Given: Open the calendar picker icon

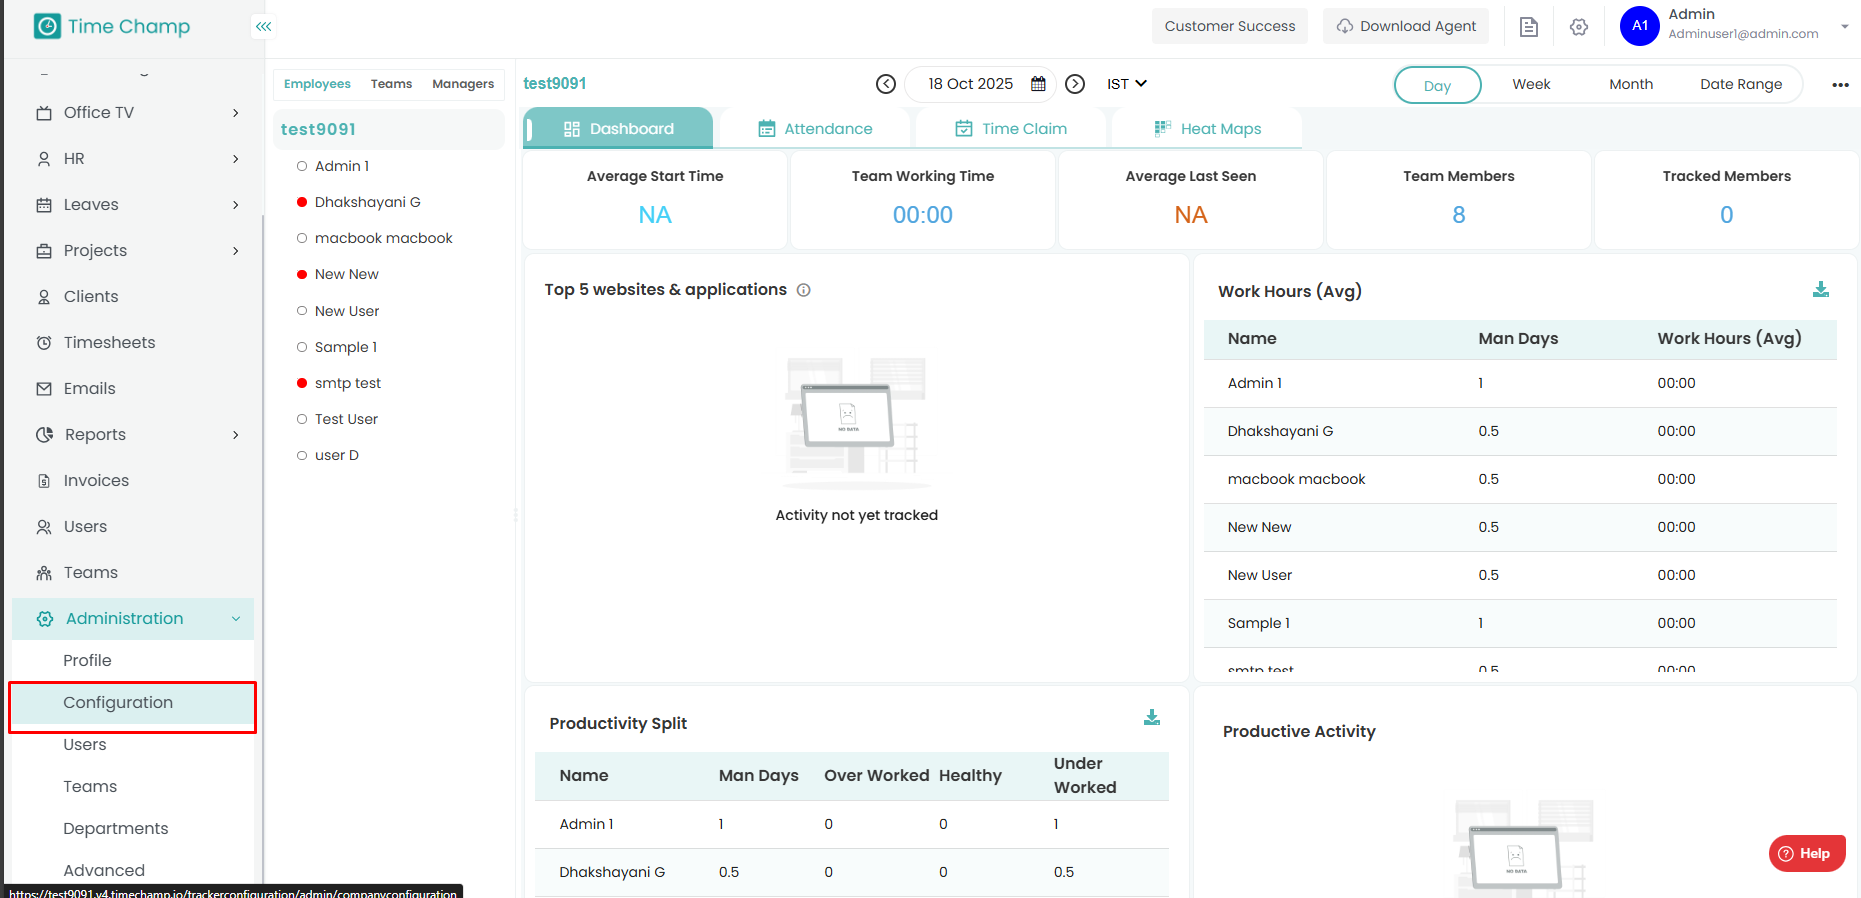Looking at the screenshot, I should coord(1038,84).
